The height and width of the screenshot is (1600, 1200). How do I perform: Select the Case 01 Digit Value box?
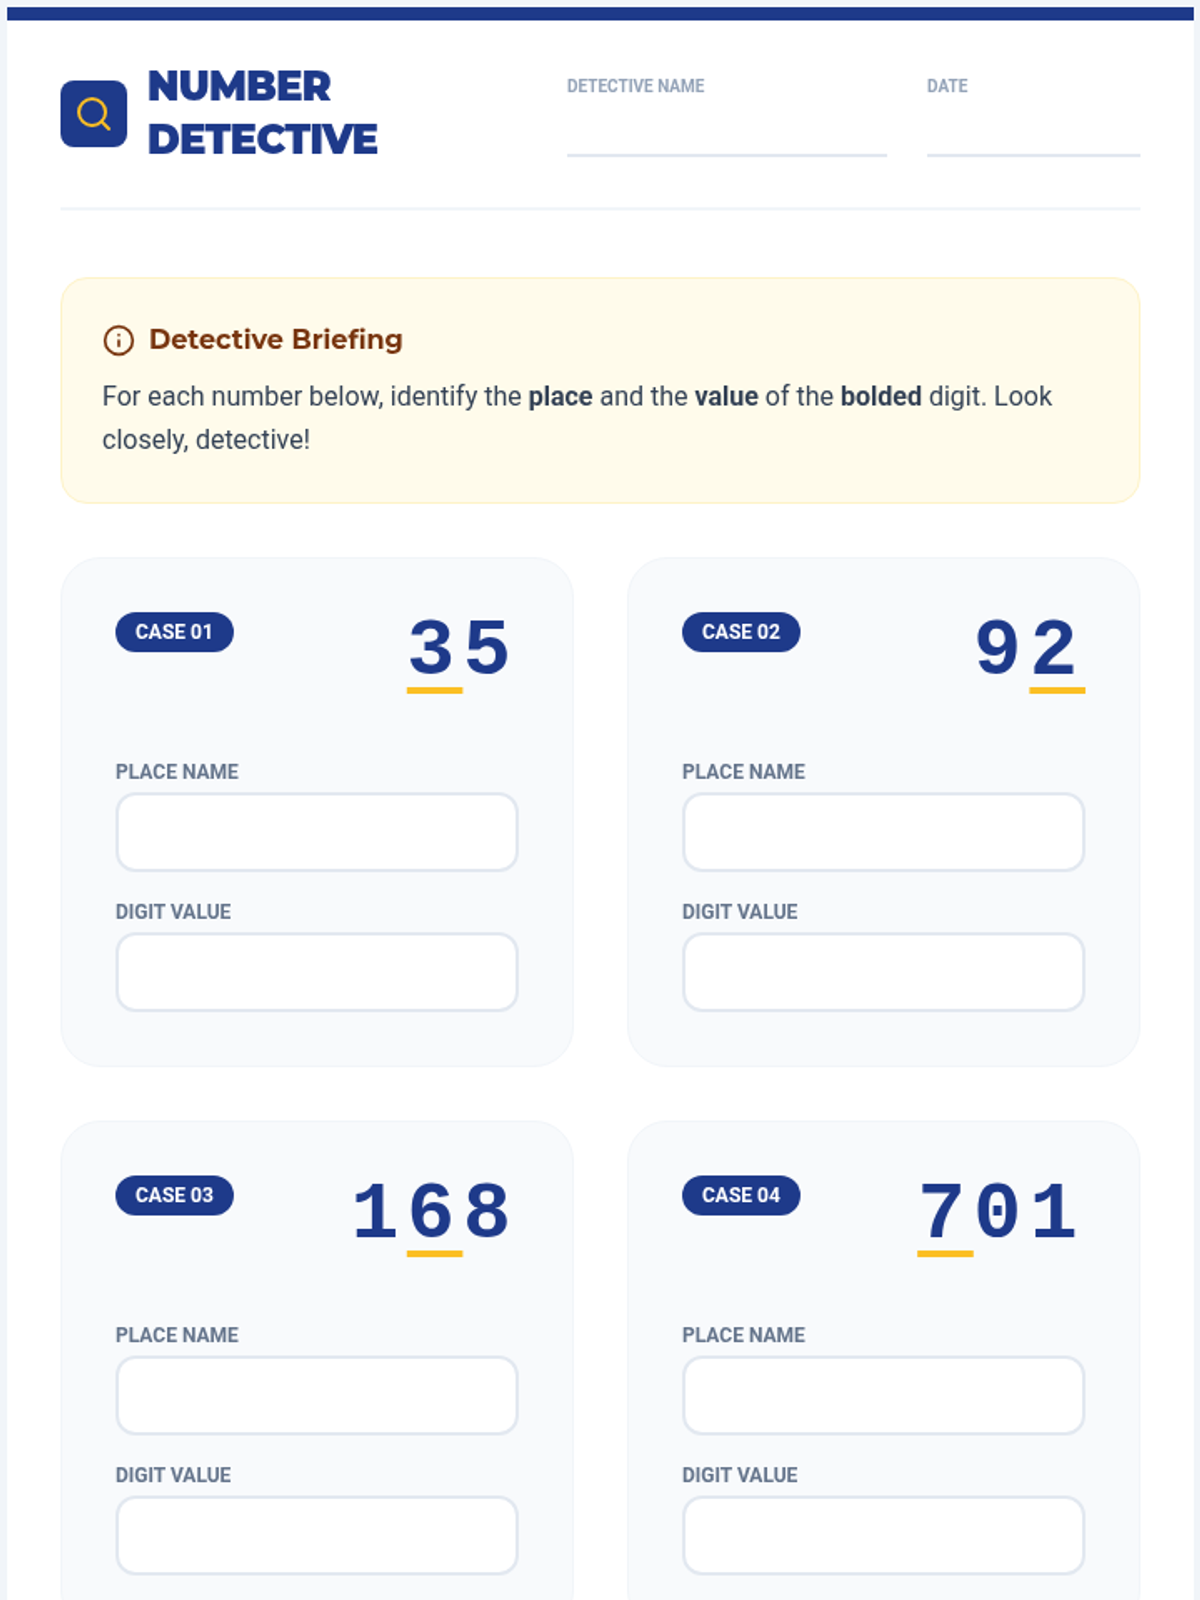pos(317,972)
